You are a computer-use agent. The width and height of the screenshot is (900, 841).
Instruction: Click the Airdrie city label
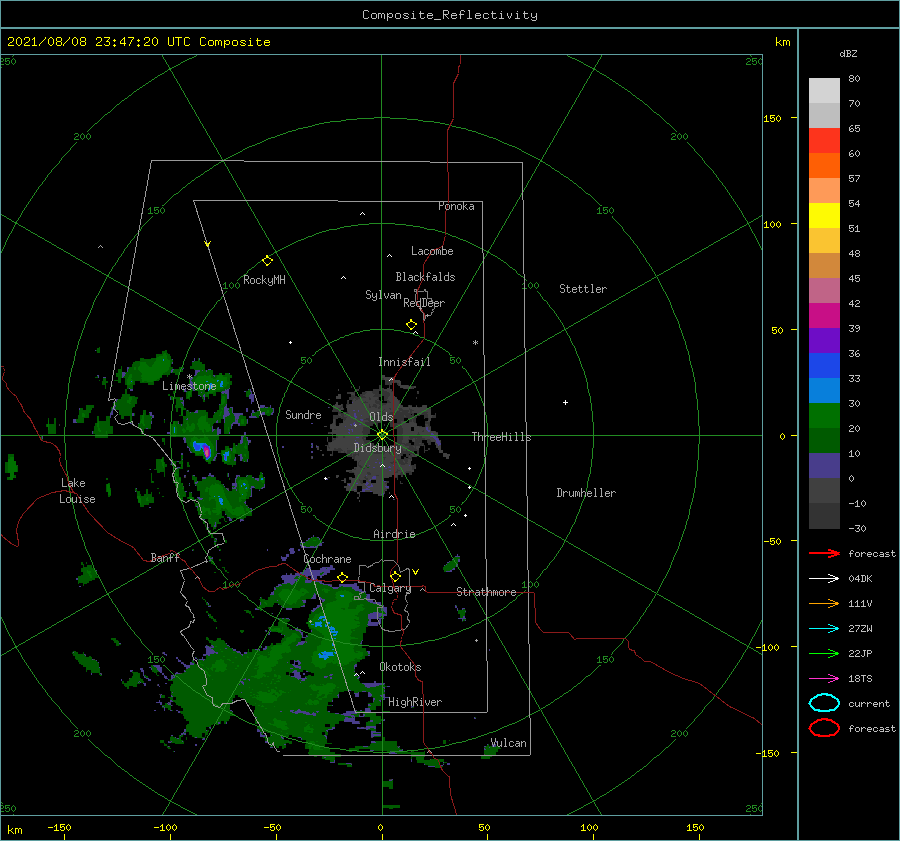coord(394,534)
